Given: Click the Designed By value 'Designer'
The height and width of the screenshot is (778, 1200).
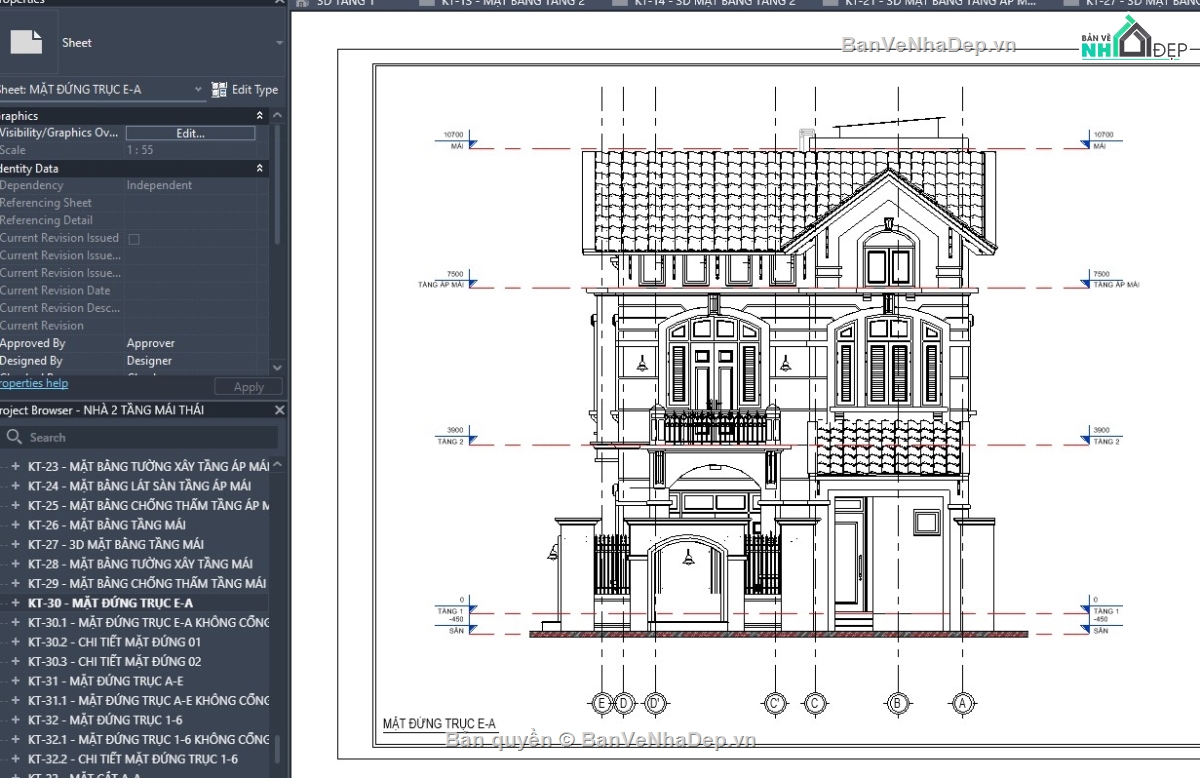Looking at the screenshot, I should point(149,361).
